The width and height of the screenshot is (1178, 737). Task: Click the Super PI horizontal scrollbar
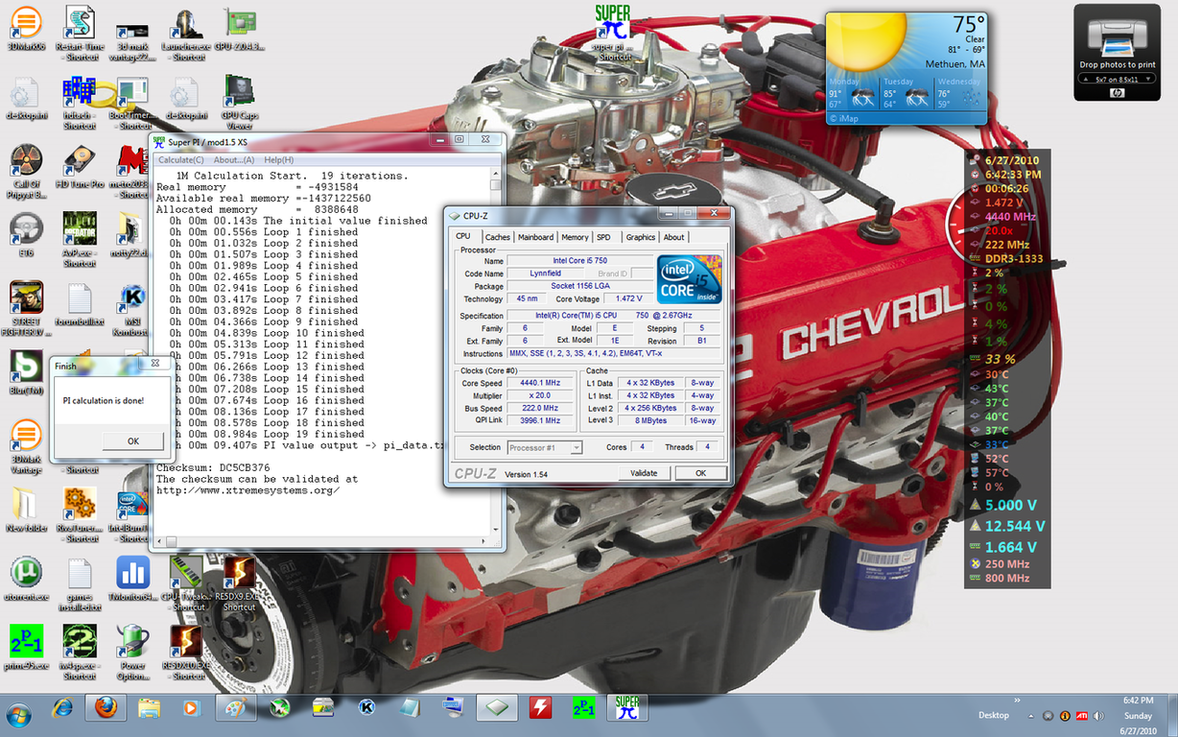pos(324,541)
